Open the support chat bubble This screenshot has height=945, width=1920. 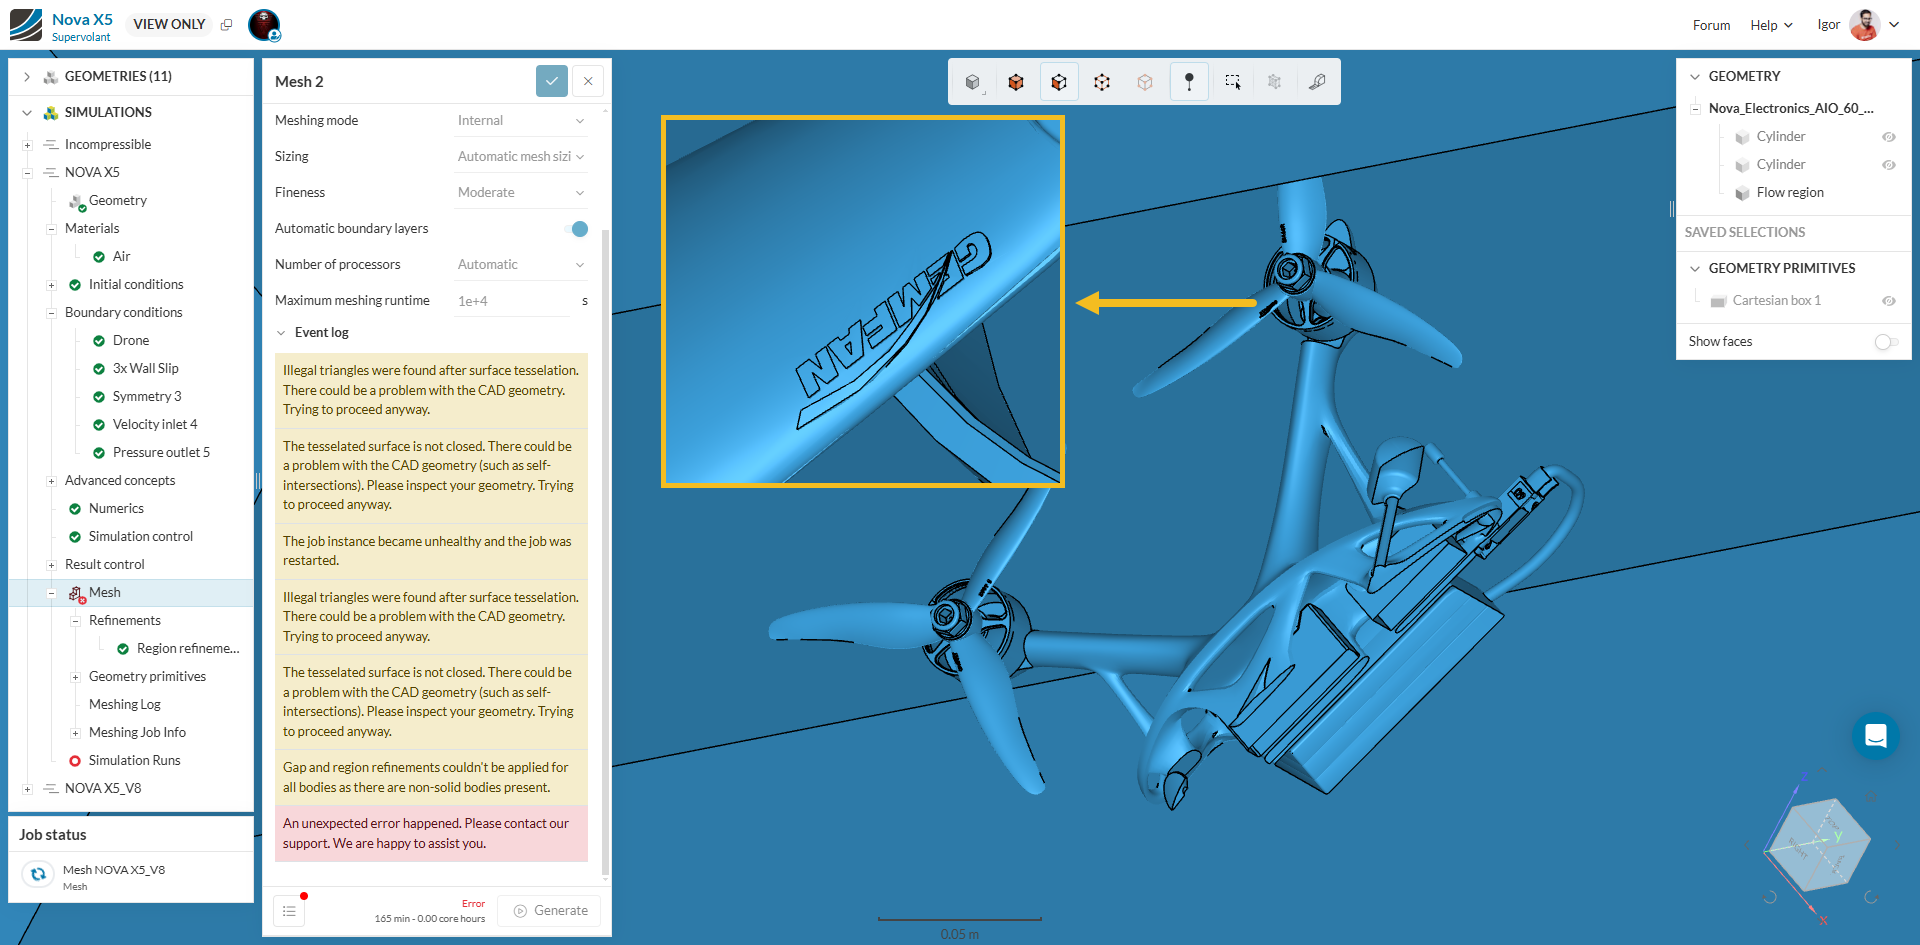[x=1875, y=736]
